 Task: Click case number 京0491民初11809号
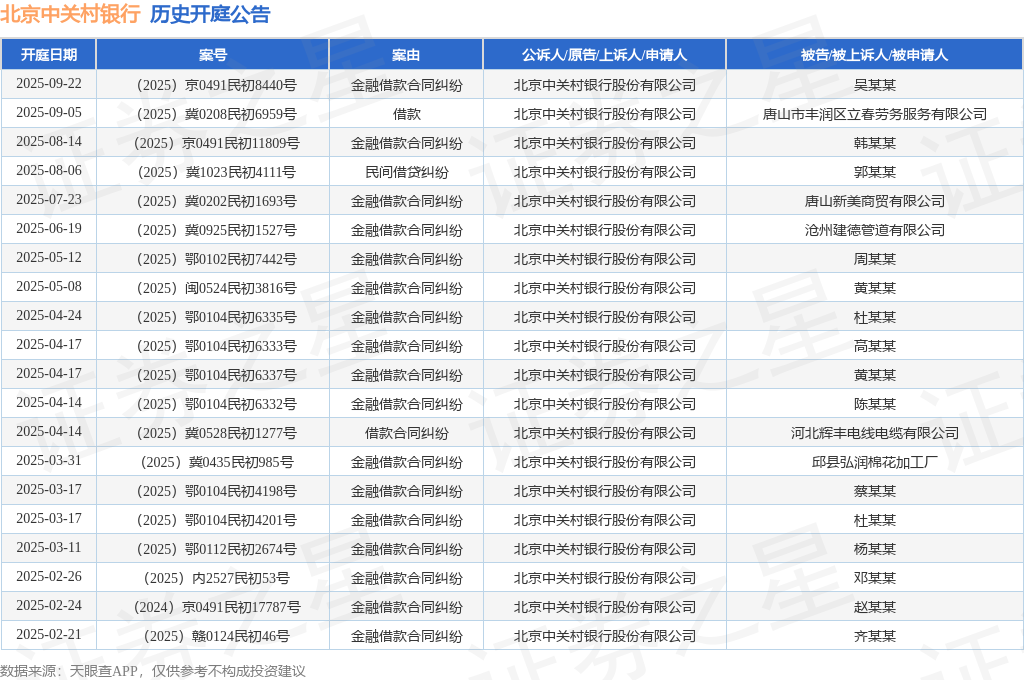coord(216,143)
